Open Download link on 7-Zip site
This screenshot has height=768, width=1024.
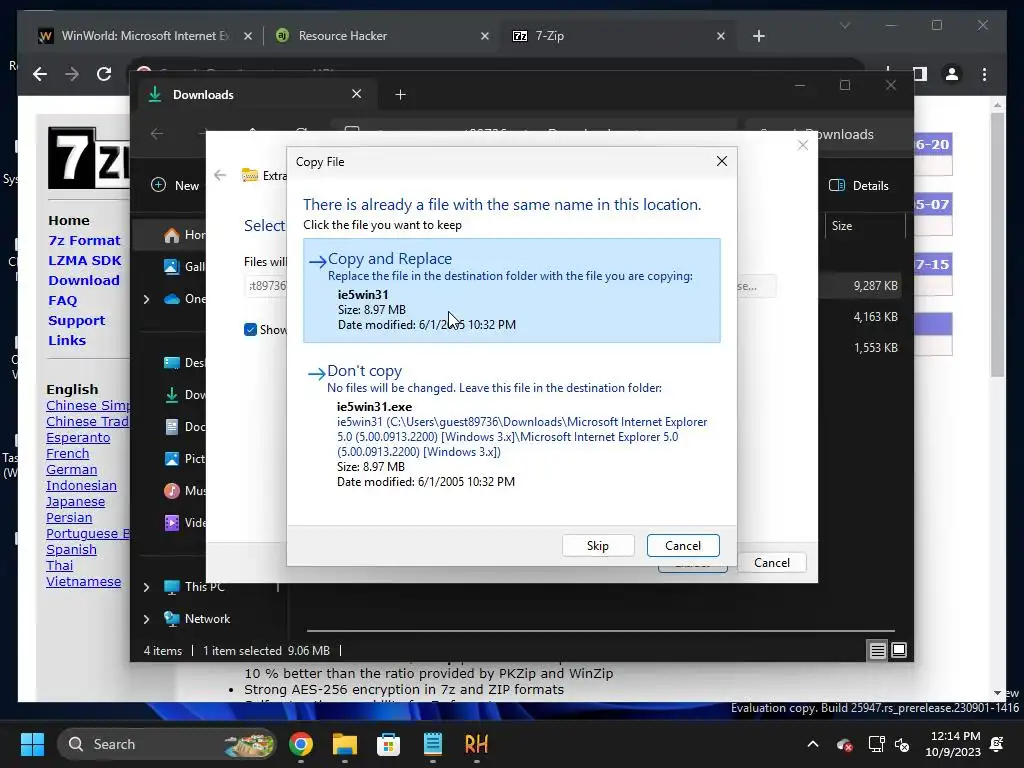[84, 281]
